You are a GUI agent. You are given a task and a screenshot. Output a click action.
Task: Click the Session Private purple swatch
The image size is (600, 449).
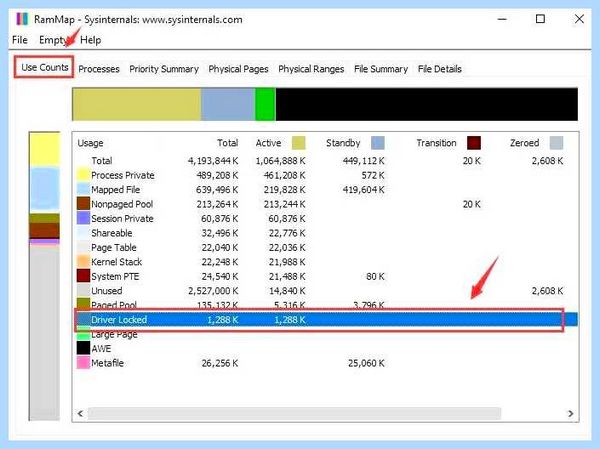pos(83,219)
